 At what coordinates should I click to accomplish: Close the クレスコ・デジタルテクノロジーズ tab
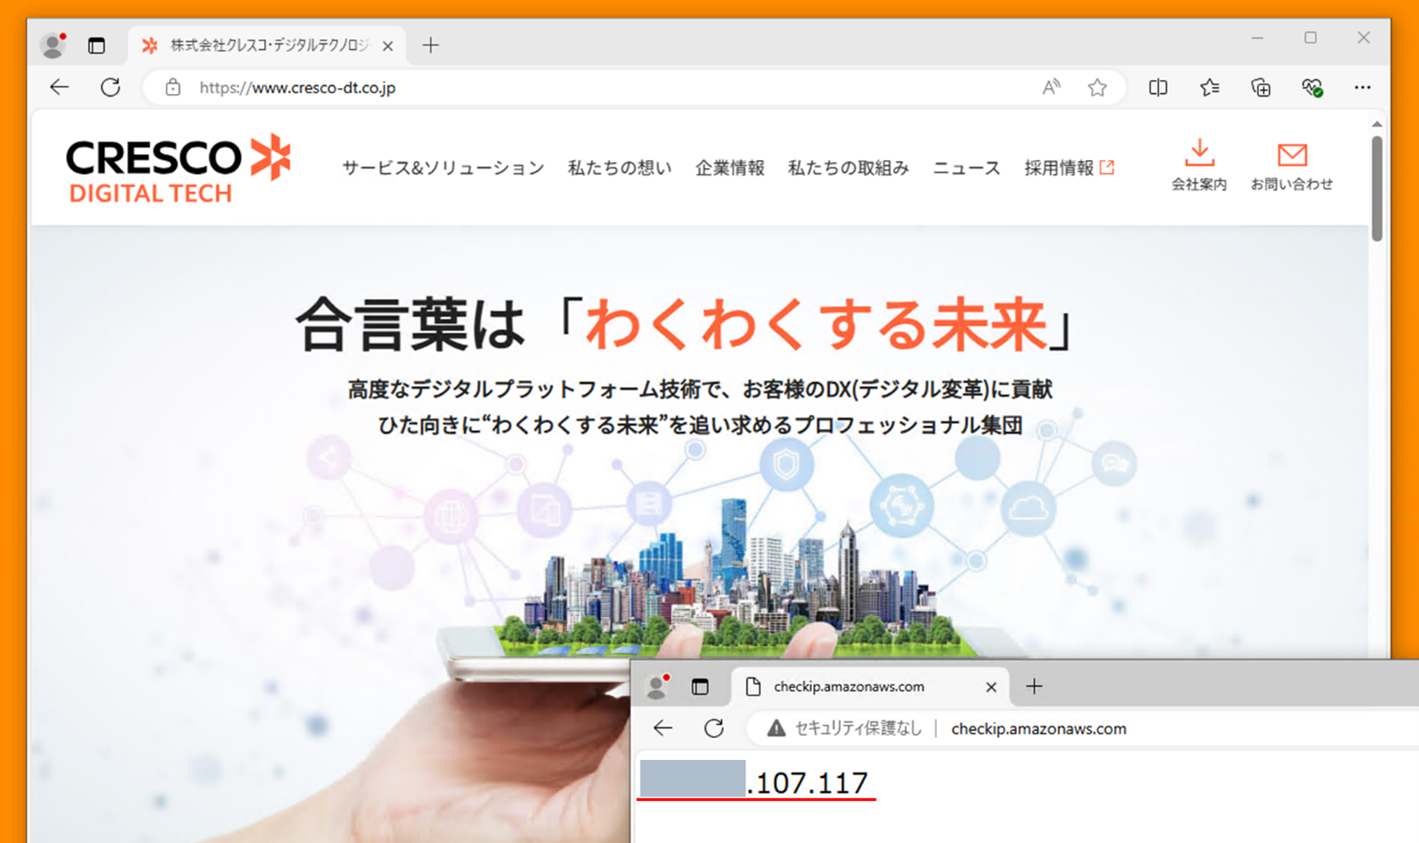[388, 46]
